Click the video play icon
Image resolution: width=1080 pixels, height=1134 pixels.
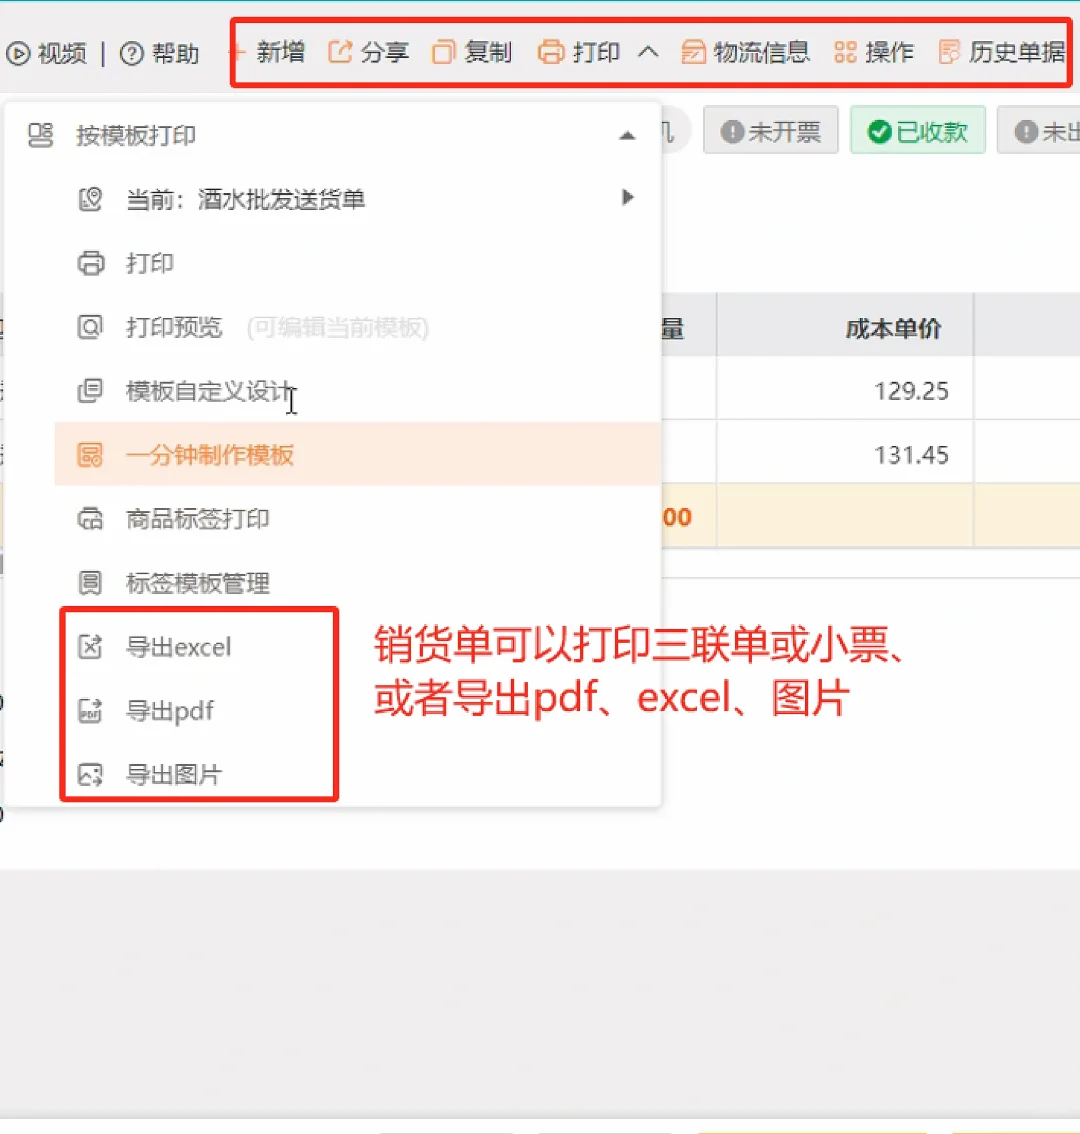pos(18,54)
